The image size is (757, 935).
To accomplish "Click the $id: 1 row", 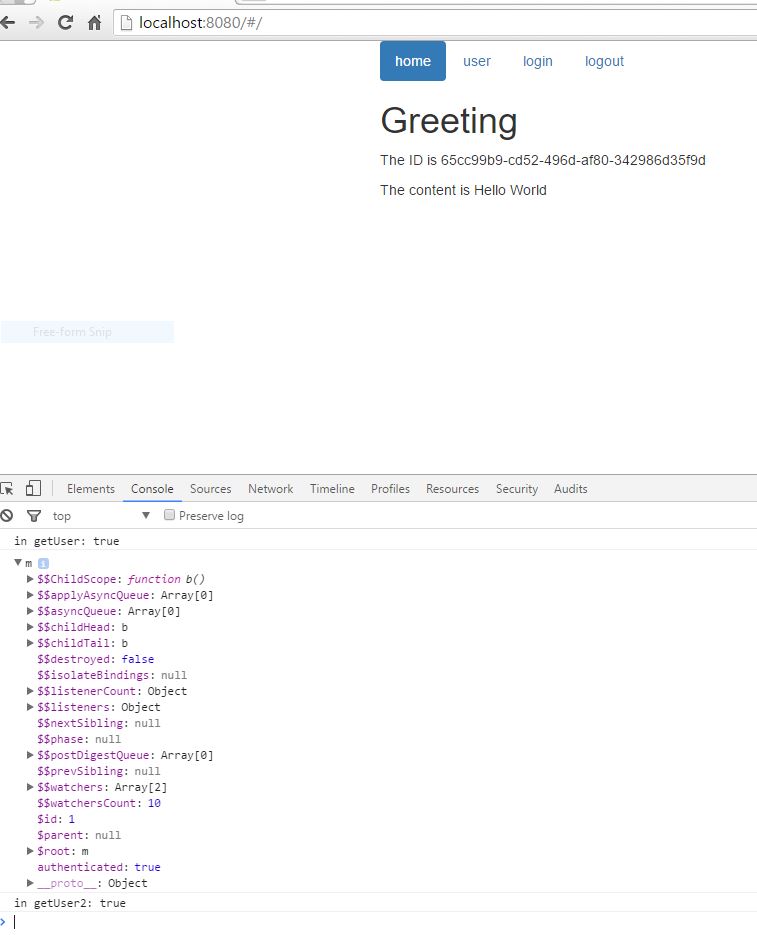I will coord(56,819).
